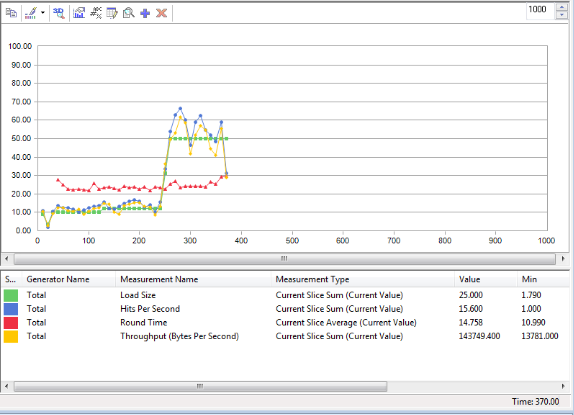Sort by Value column header
574x415 pixels.
tap(485, 280)
